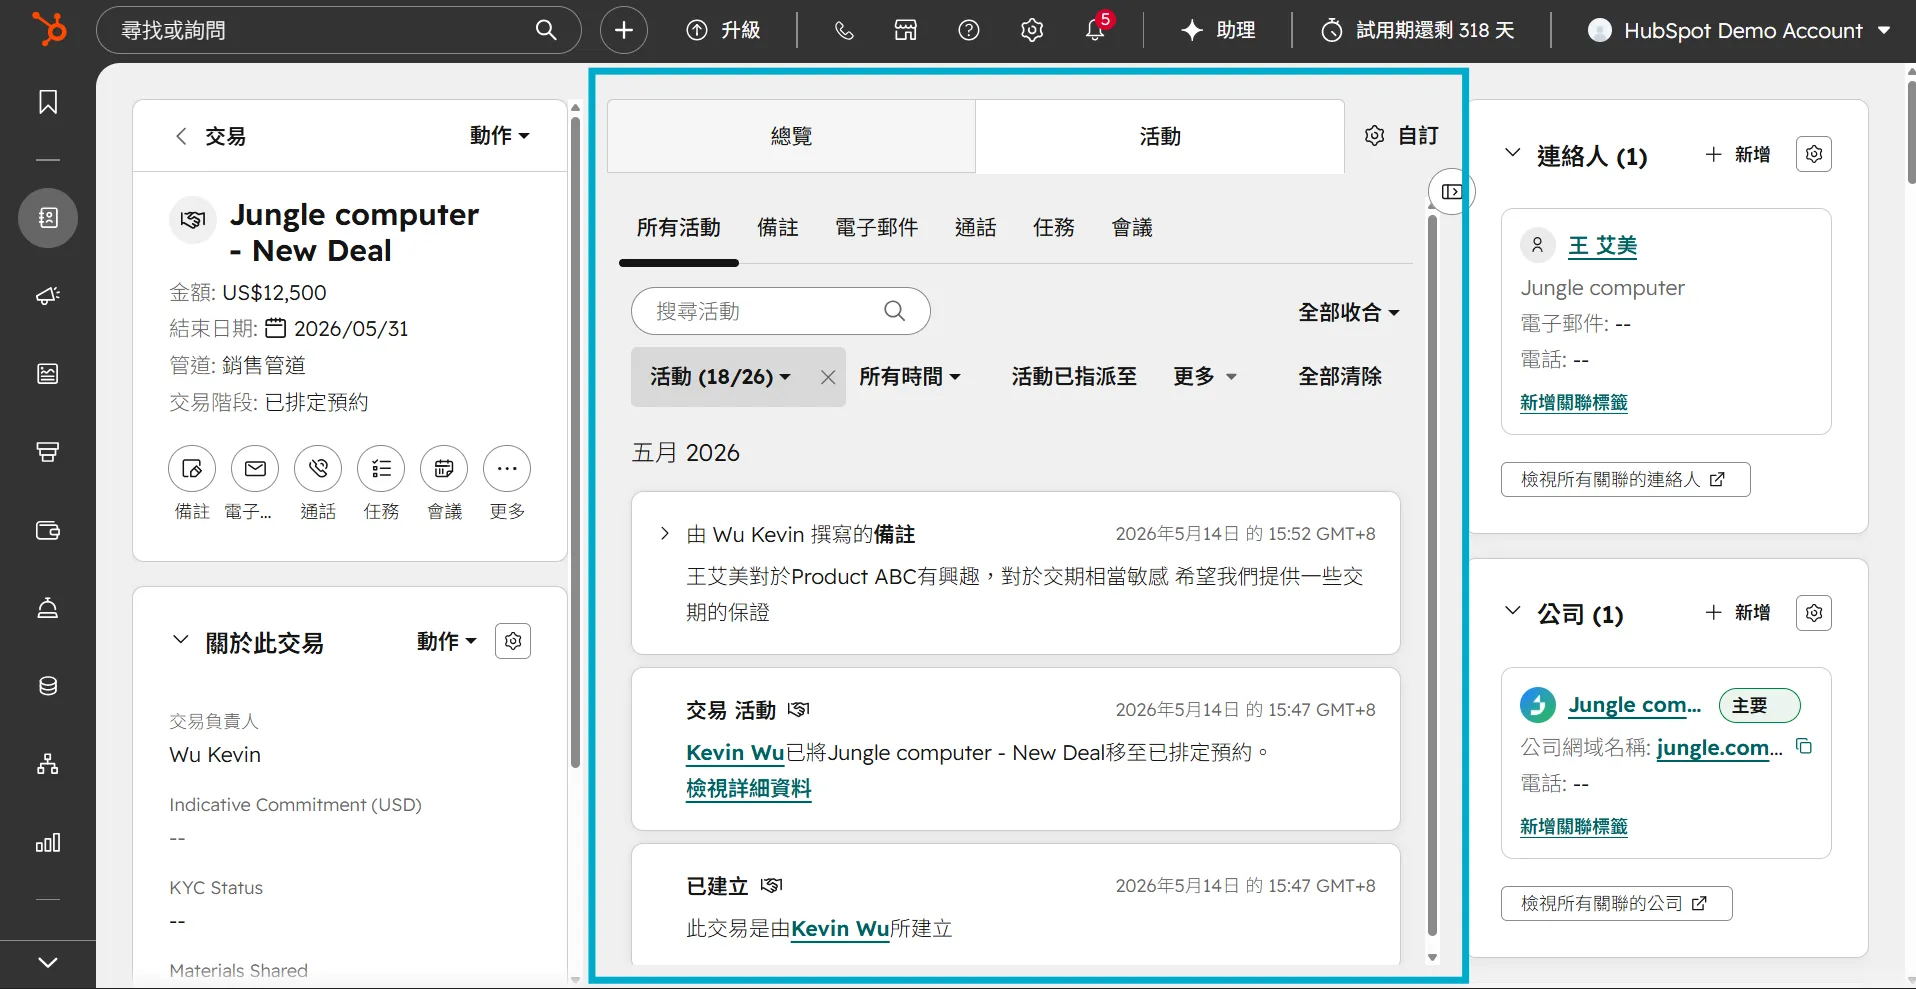1916x989 pixels.
Task: Open the Marketing megaphone icon in sidebar
Action: tap(48, 296)
